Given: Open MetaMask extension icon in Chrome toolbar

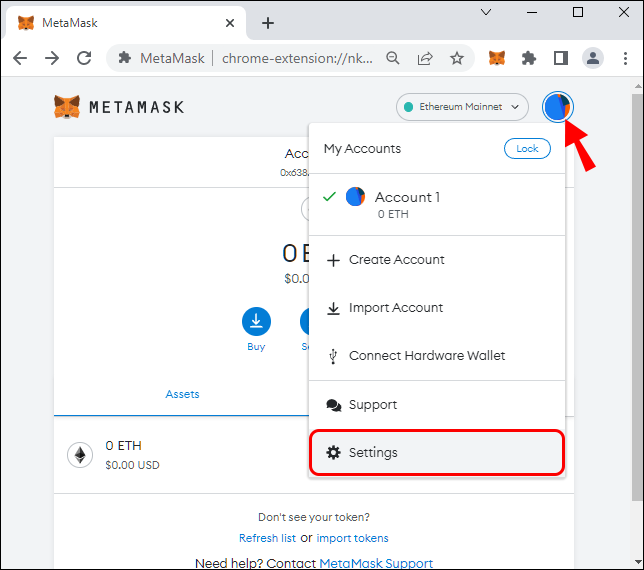Looking at the screenshot, I should (x=497, y=58).
